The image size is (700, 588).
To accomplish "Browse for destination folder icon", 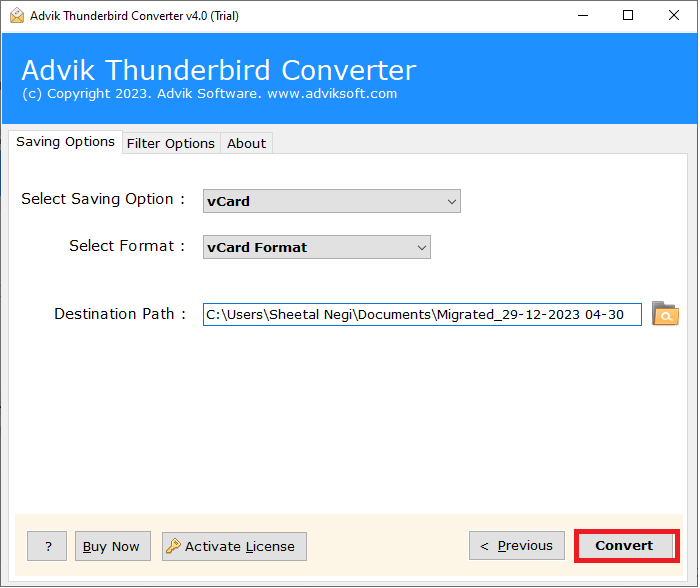I will (x=665, y=314).
